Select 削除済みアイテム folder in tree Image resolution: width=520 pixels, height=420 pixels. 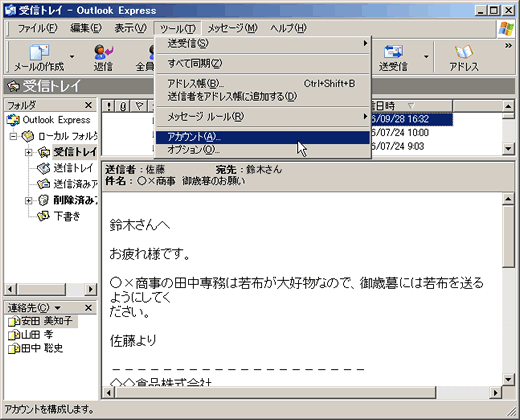[76, 200]
